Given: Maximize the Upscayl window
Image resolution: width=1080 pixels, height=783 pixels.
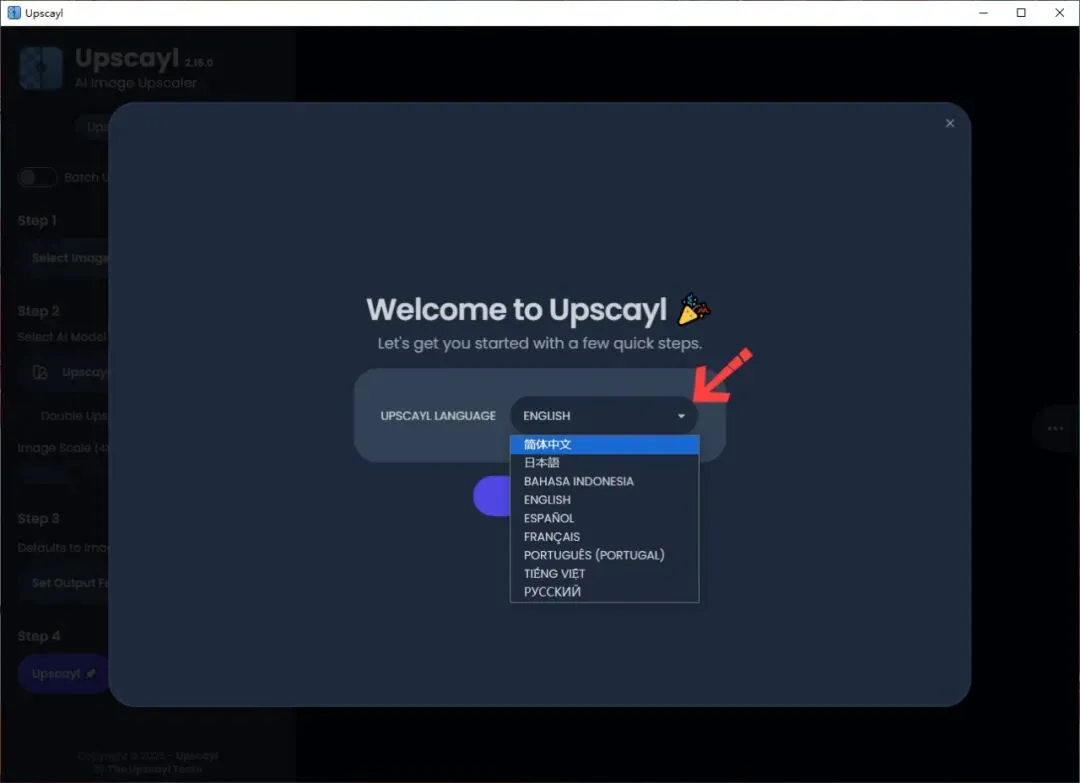Looking at the screenshot, I should click(1021, 12).
